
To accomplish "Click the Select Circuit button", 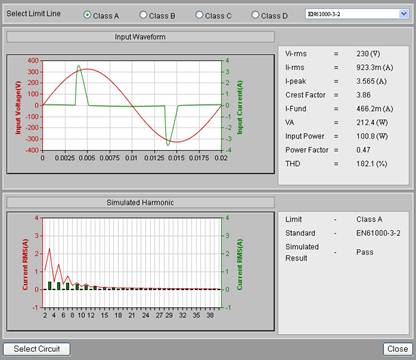I will tap(37, 349).
